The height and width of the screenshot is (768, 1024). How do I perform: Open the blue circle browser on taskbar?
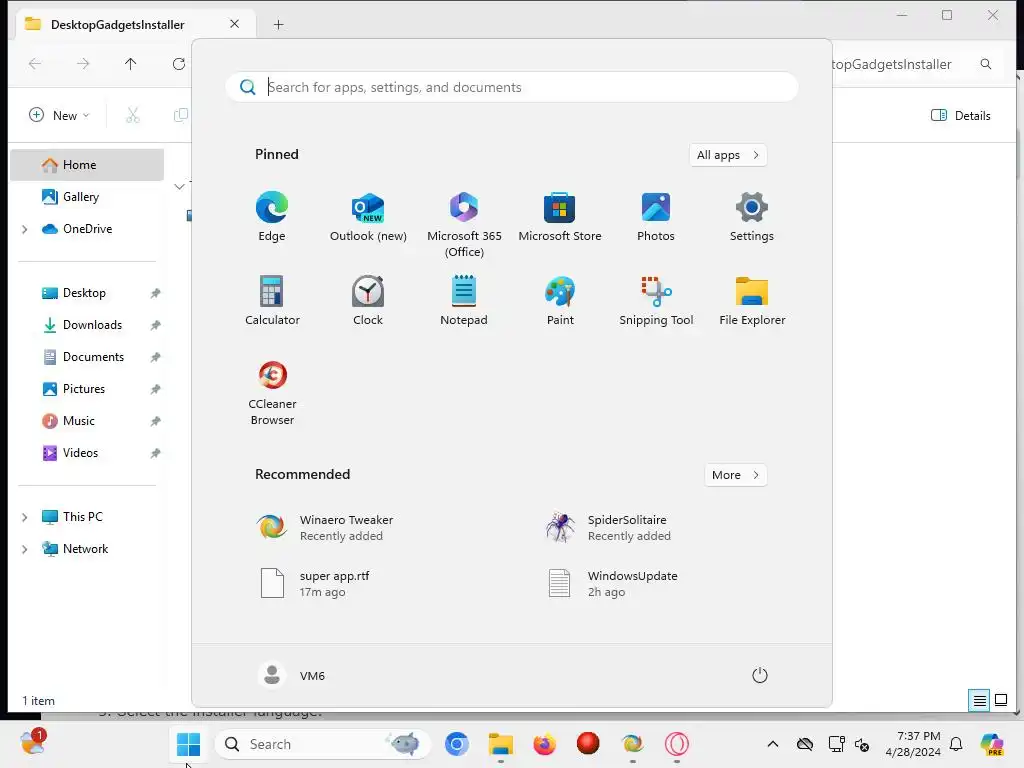point(456,744)
